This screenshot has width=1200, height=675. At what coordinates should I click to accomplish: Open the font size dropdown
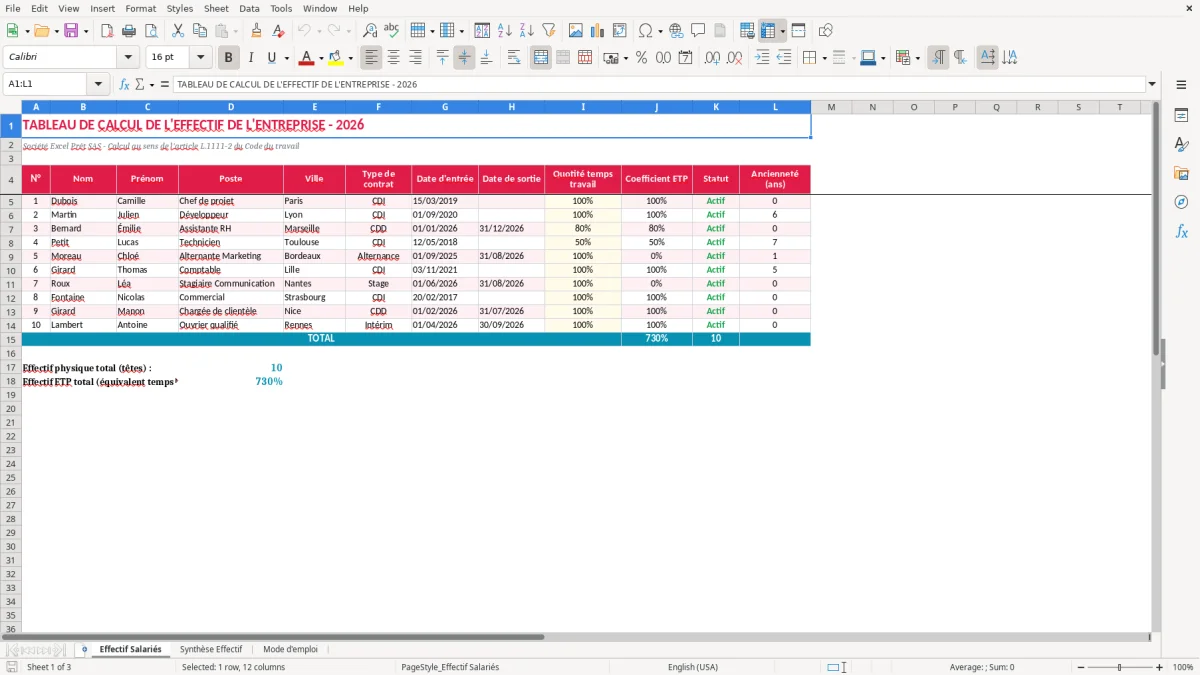[x=200, y=58]
